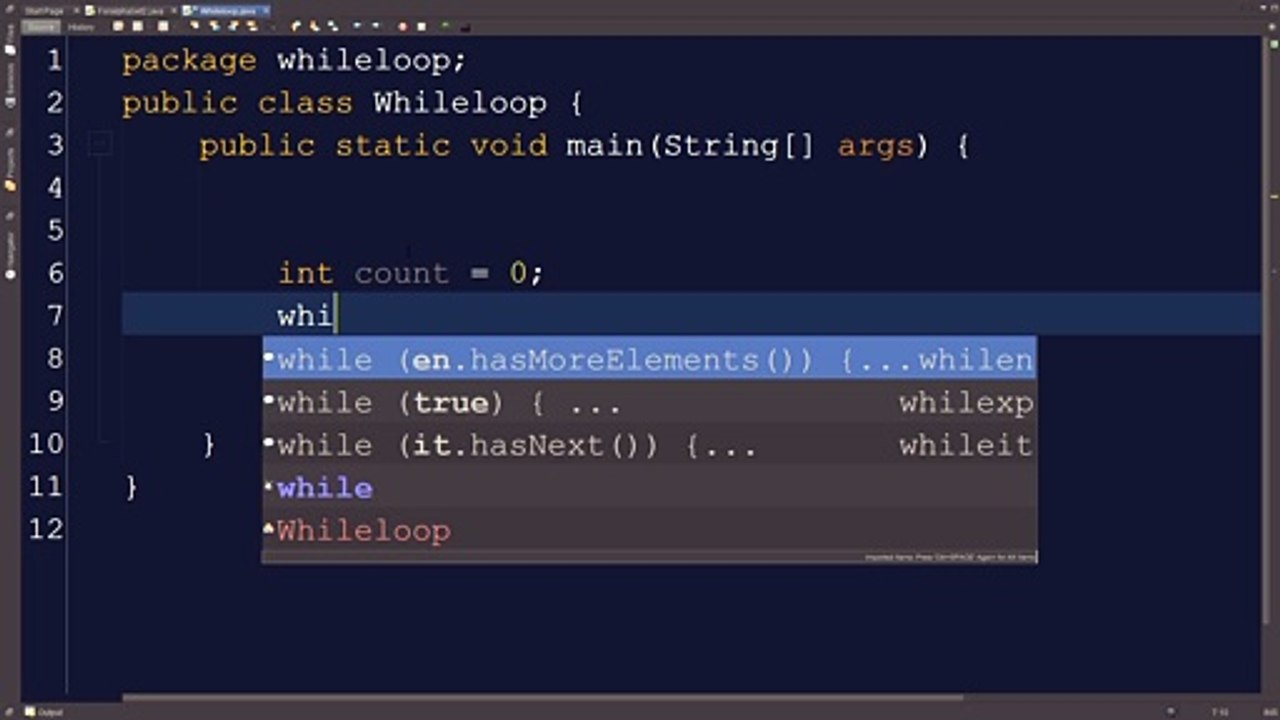
Task: Open the Projects side panel
Action: (10, 167)
